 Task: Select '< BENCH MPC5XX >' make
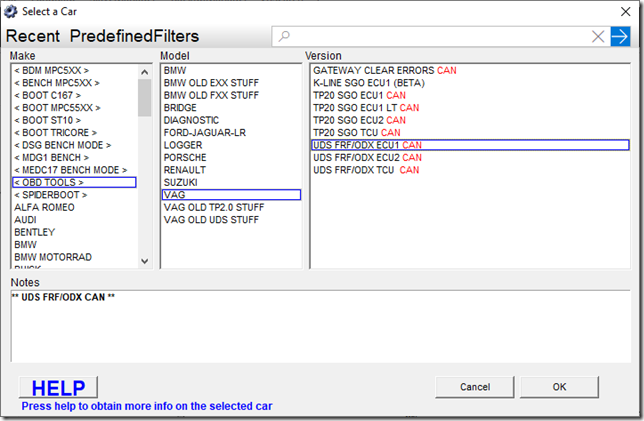(x=74, y=83)
